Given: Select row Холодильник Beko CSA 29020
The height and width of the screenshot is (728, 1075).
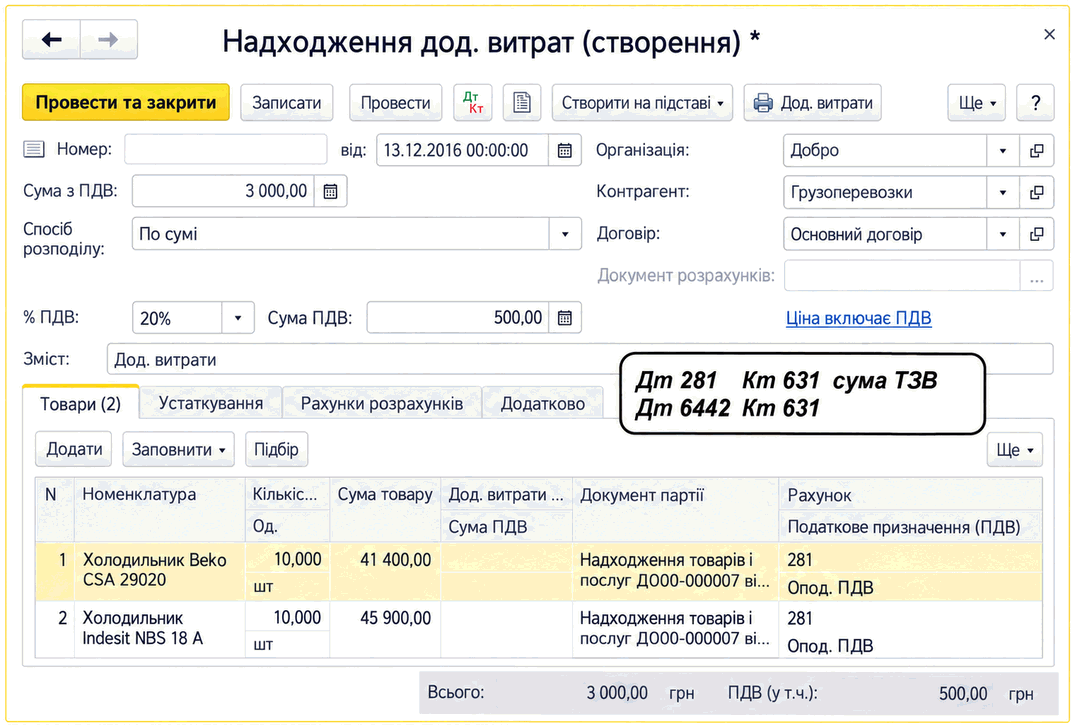Looking at the screenshot, I should pyautogui.click(x=538, y=572).
